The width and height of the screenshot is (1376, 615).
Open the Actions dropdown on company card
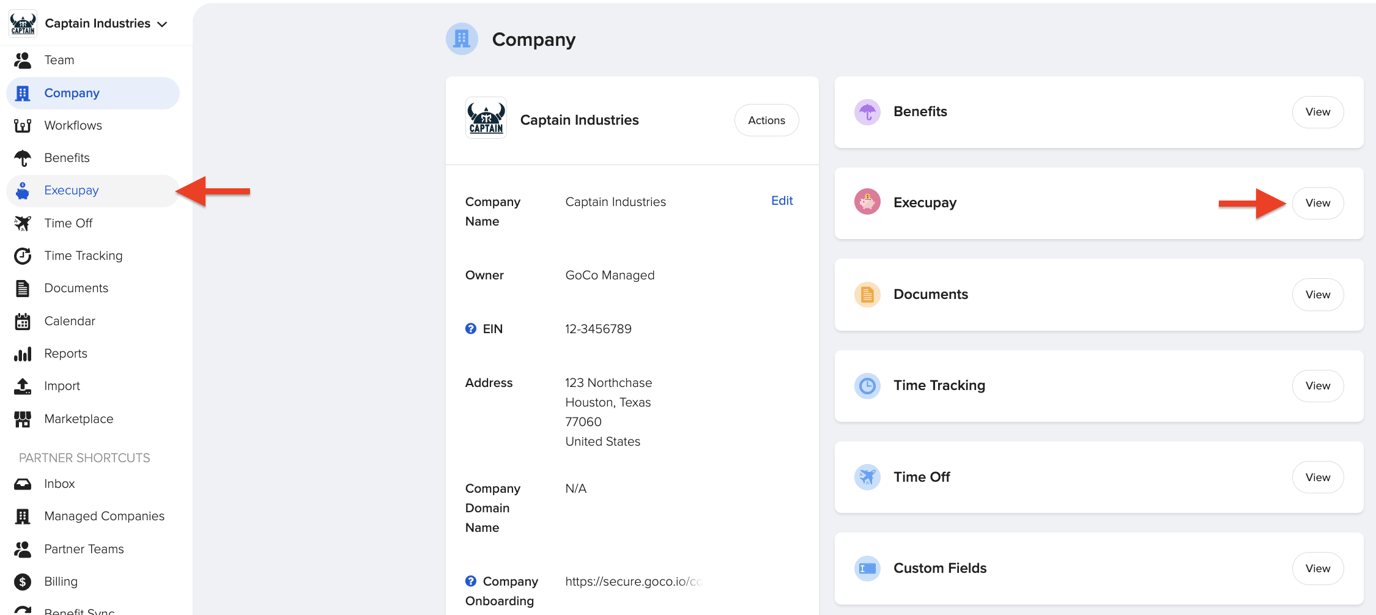766,120
